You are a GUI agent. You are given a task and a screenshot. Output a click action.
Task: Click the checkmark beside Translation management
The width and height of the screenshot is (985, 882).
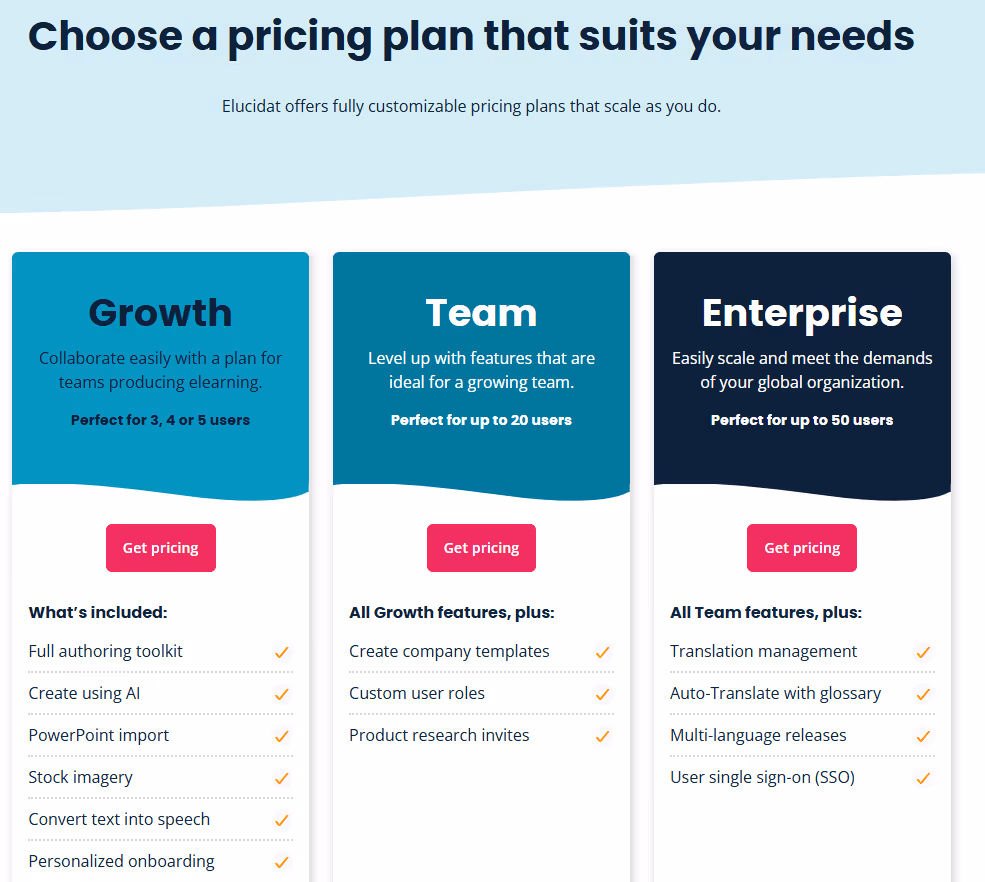[x=923, y=651]
